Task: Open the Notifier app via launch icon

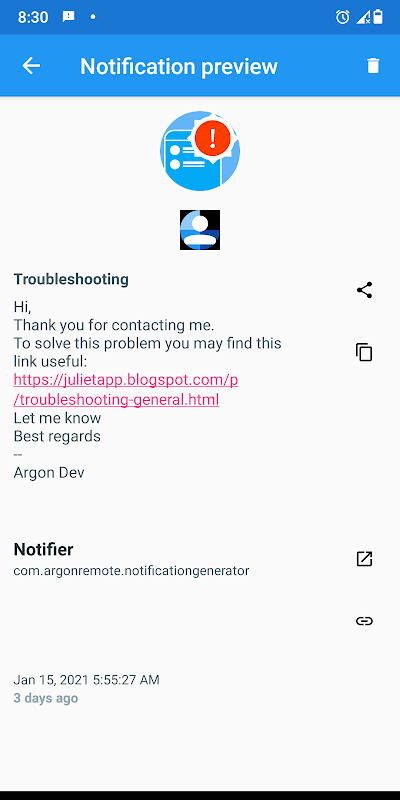Action: click(x=364, y=559)
